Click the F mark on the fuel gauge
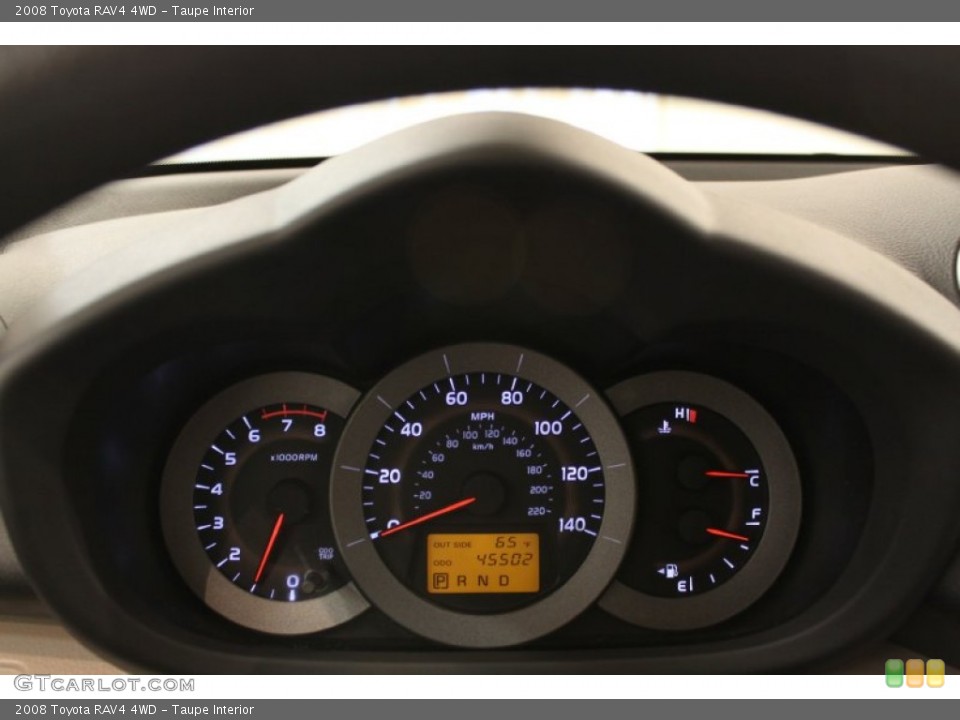Screen dimensions: 960x720 pos(756,513)
